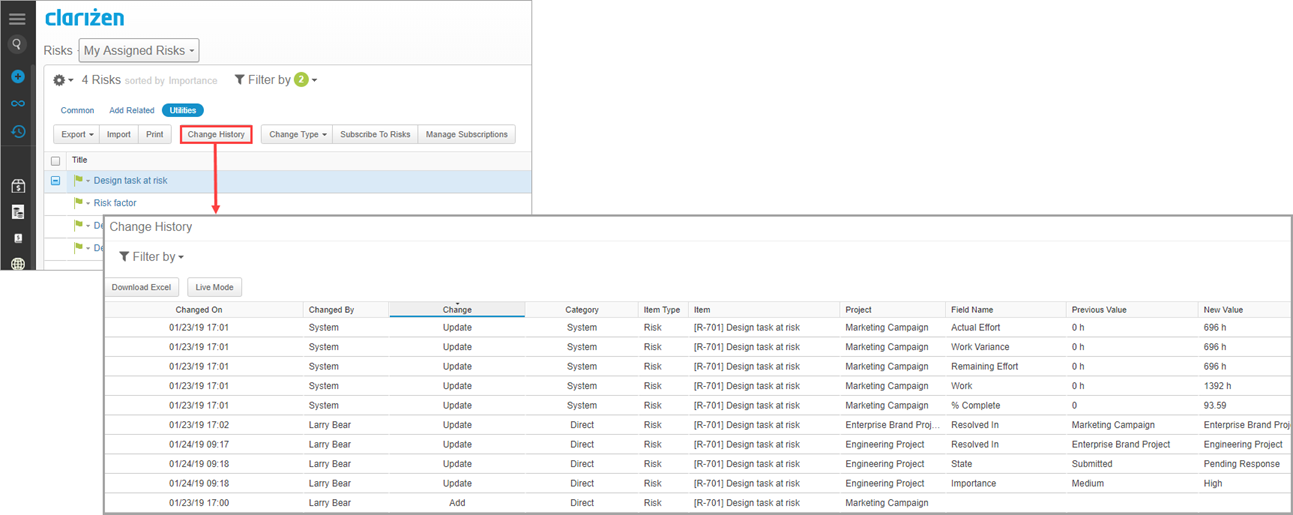Click the Print button
1293x515 pixels.
(155, 134)
